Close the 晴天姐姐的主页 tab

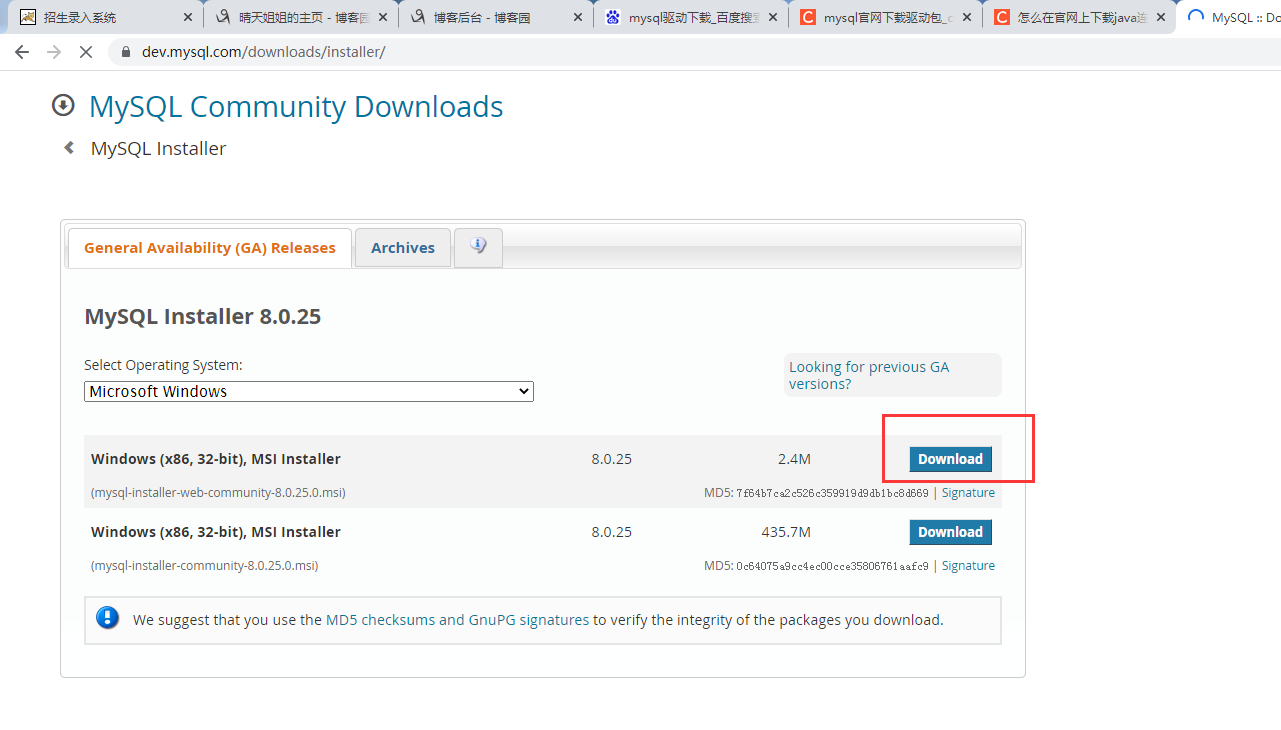pos(383,17)
